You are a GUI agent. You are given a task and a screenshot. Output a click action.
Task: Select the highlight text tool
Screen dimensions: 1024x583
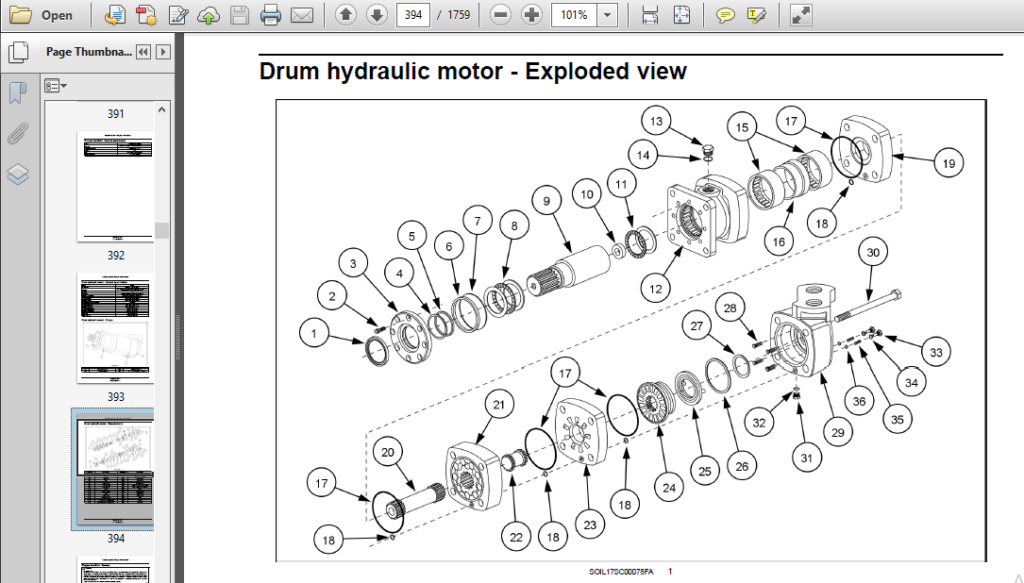click(756, 15)
